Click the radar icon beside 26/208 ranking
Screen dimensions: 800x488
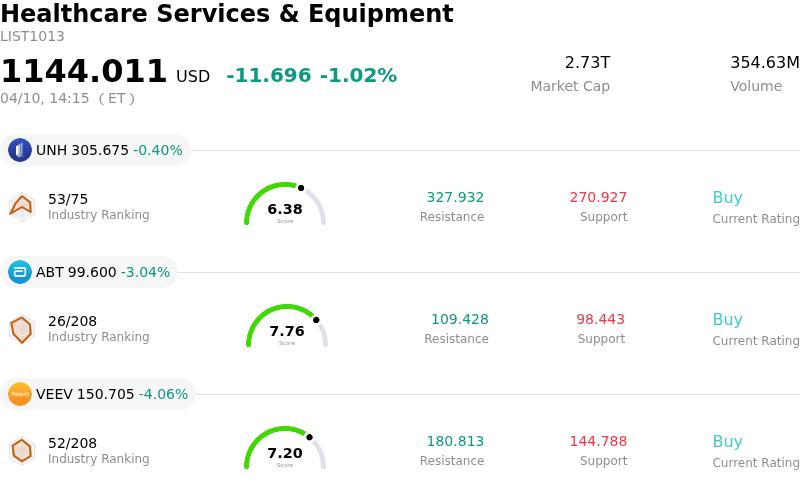pos(21,329)
